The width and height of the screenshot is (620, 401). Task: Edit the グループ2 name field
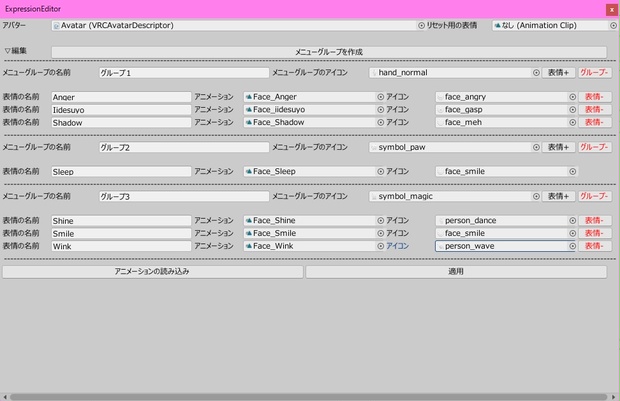[184, 147]
